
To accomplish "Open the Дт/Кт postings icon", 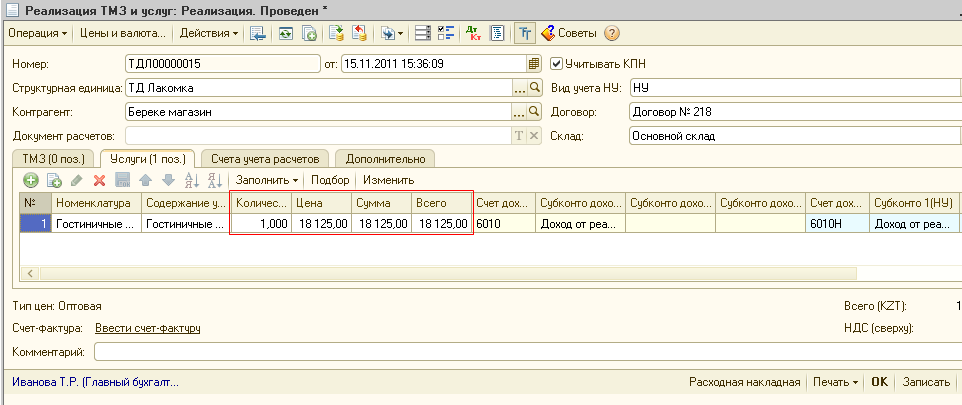I will tap(474, 34).
